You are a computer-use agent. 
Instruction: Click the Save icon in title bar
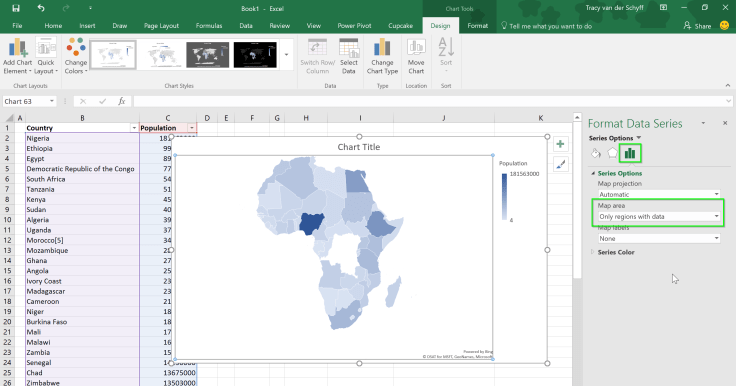click(16, 8)
